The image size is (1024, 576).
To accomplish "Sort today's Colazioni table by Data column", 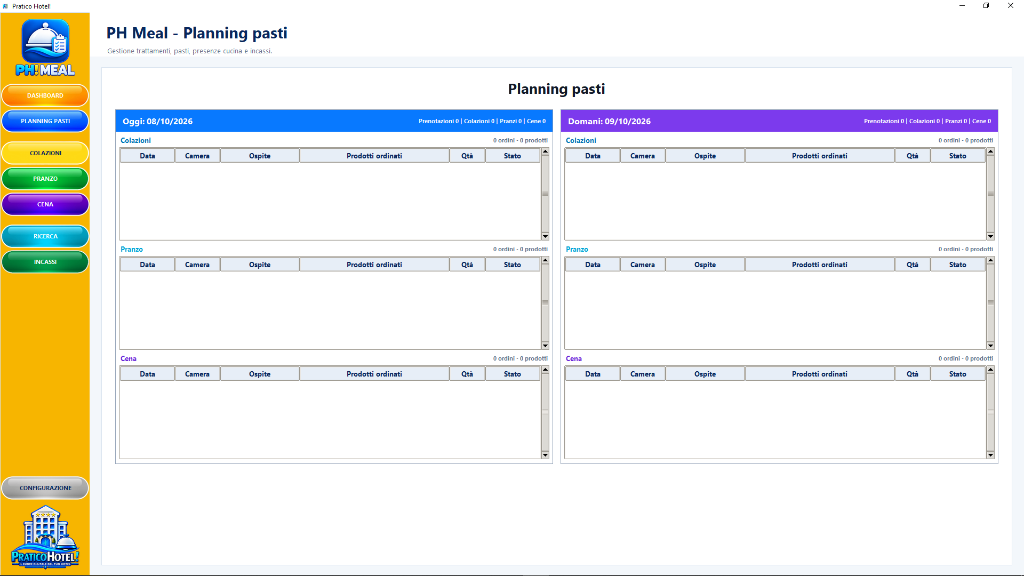I will click(148, 155).
